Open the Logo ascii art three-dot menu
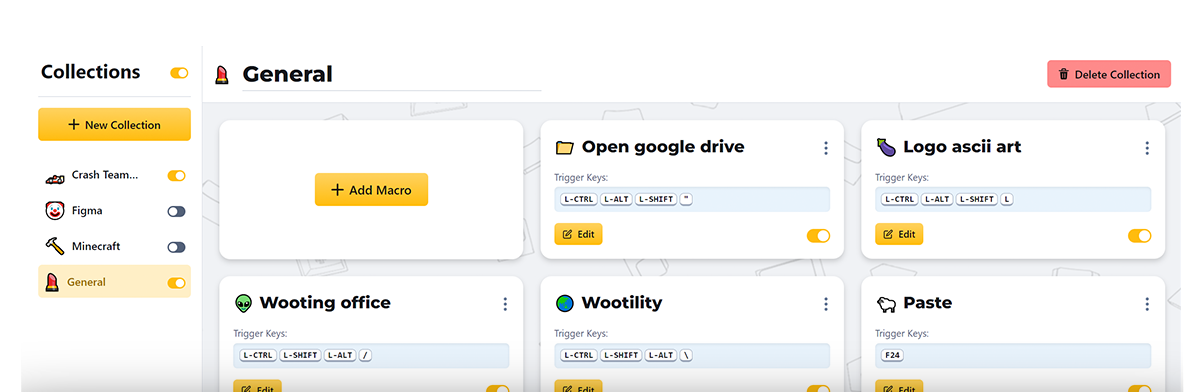 [1147, 148]
